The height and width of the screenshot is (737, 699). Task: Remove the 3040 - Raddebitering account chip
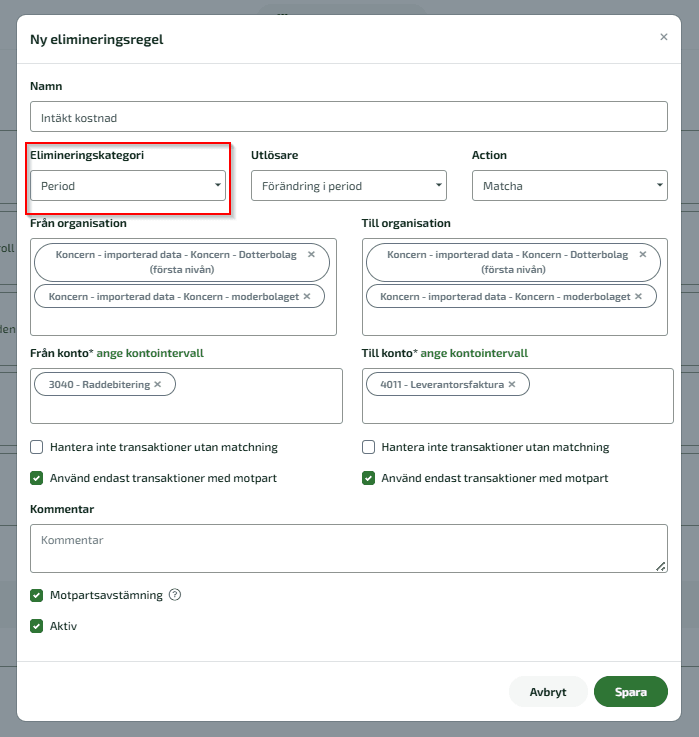point(158,384)
